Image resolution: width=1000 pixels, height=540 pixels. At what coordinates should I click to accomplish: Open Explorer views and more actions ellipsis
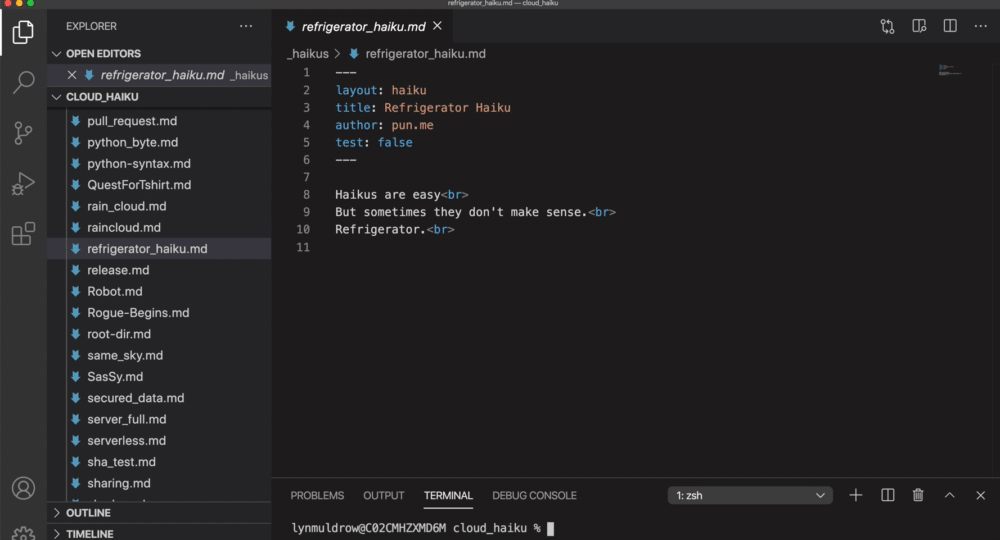pos(246,26)
